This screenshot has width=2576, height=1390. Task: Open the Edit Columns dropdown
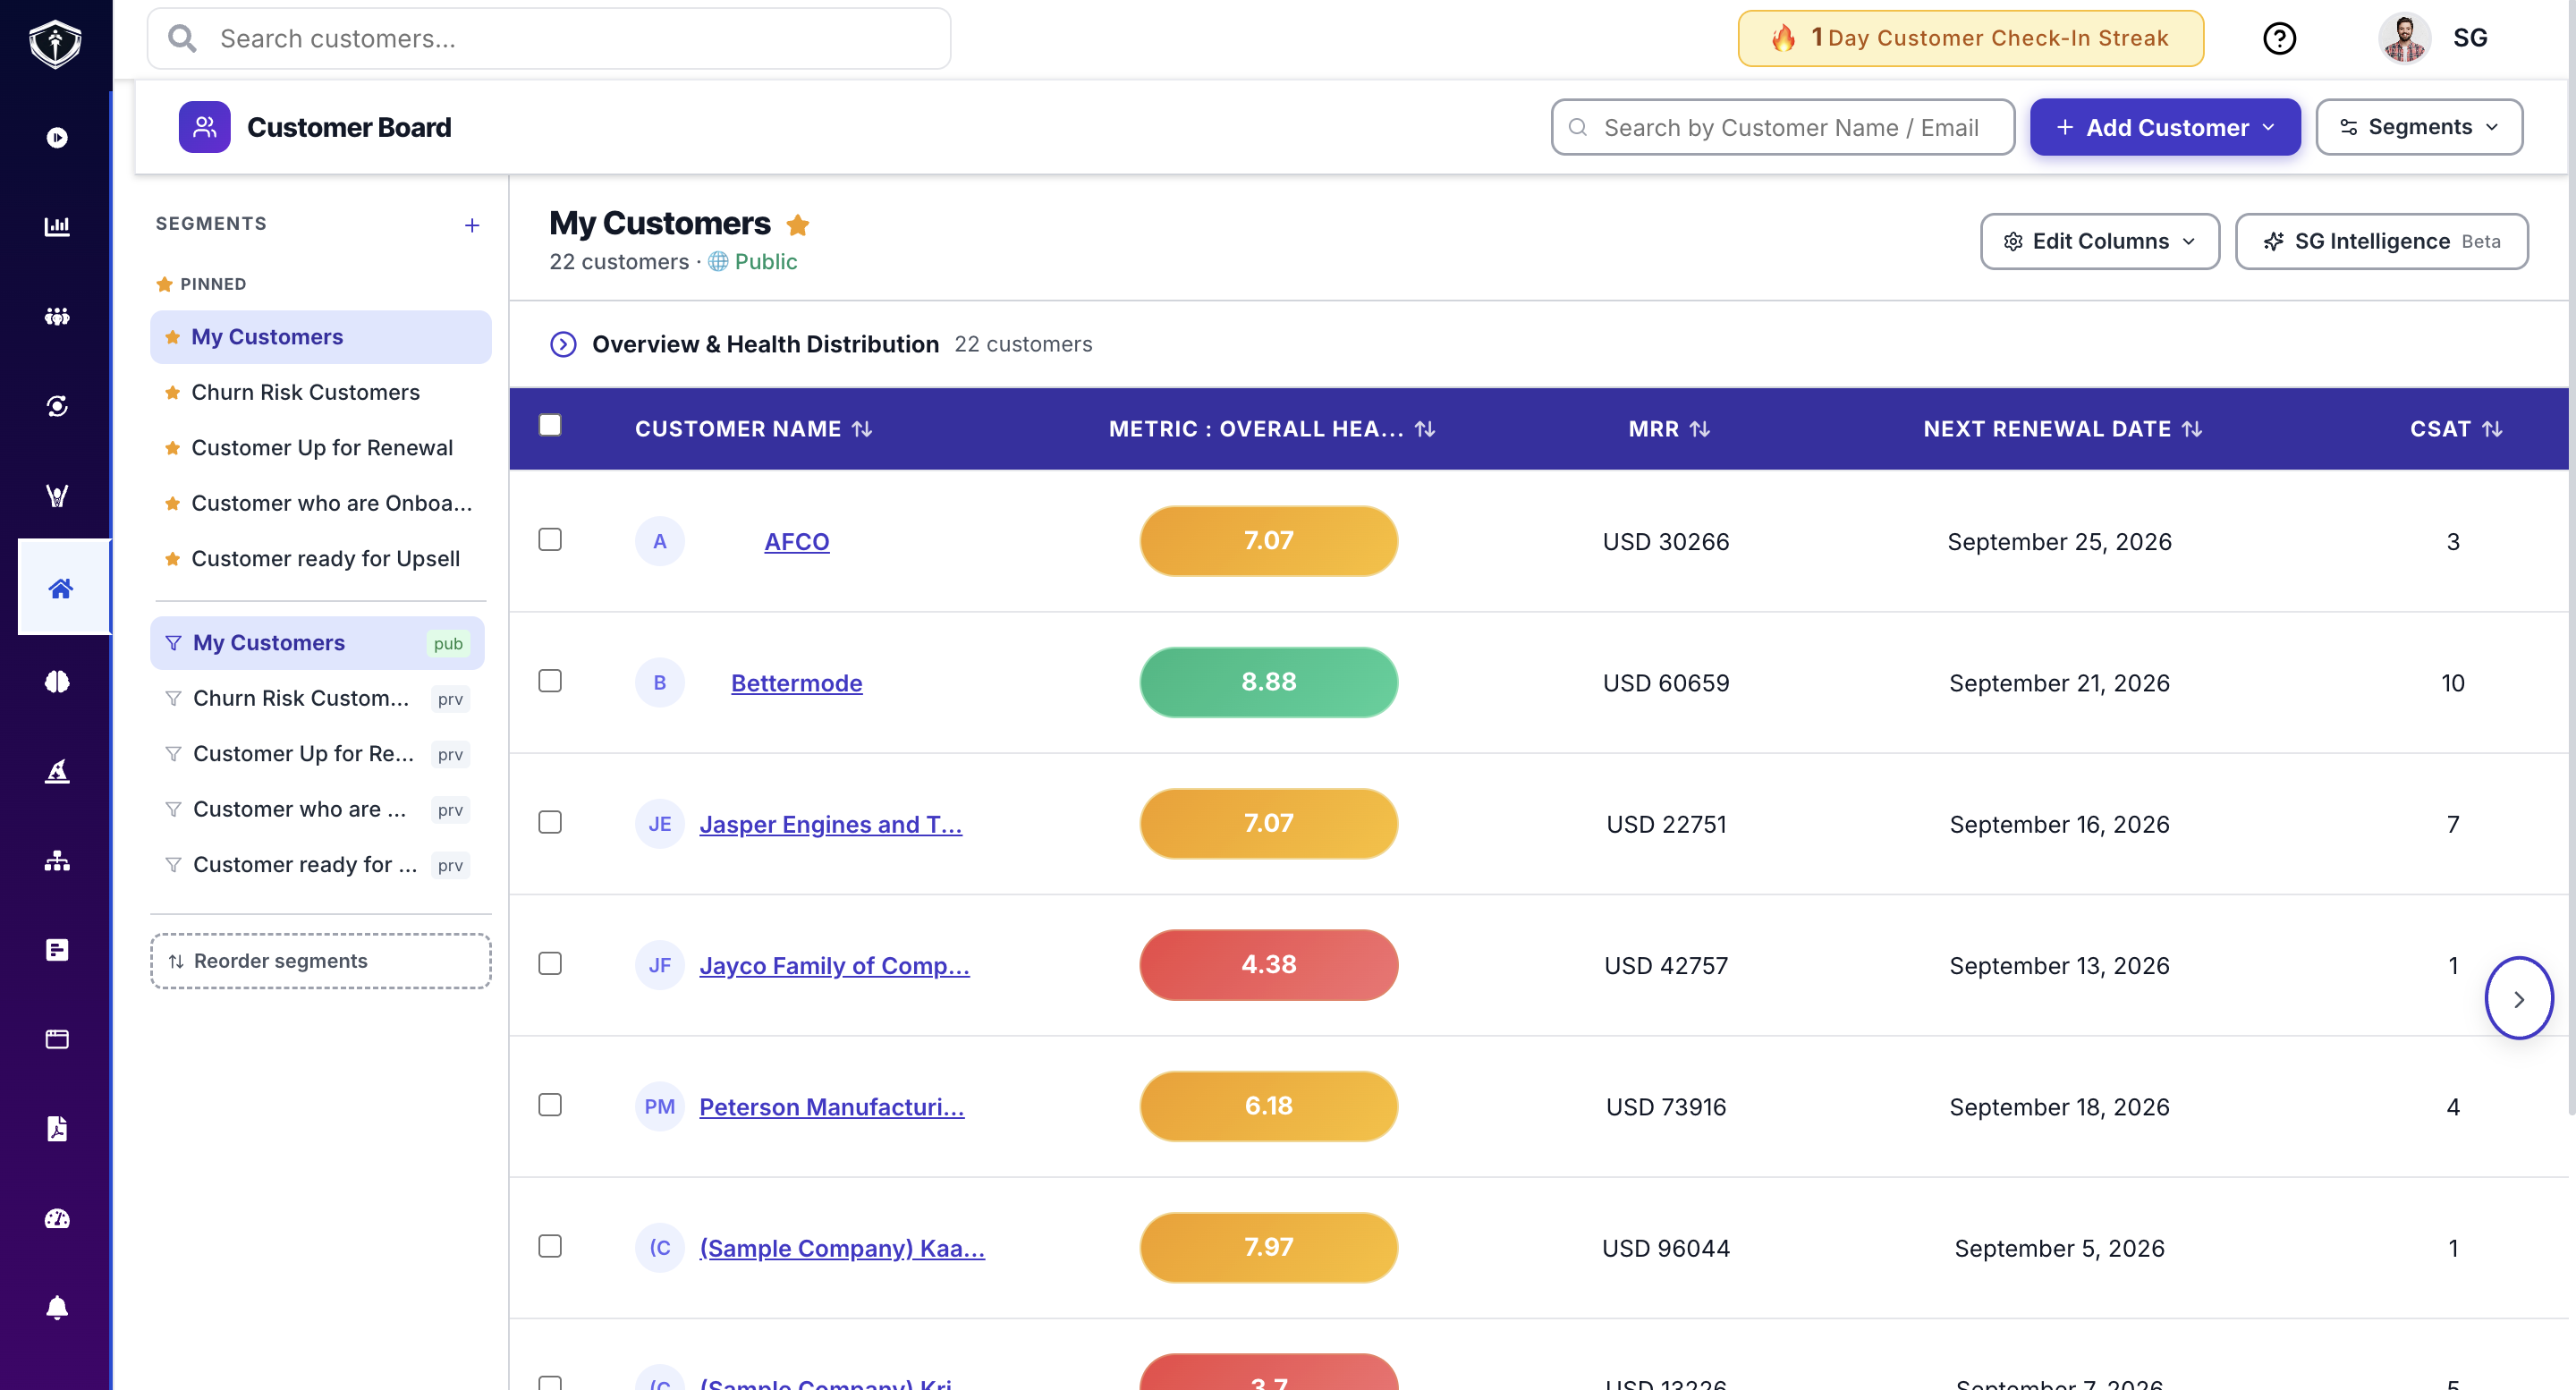(x=2100, y=241)
